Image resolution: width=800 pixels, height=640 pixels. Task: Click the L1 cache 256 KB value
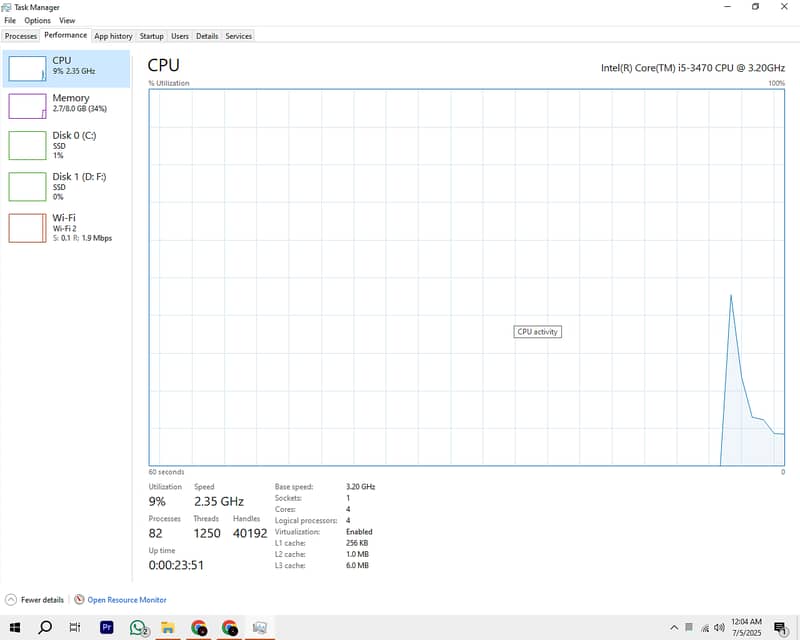[x=357, y=543]
